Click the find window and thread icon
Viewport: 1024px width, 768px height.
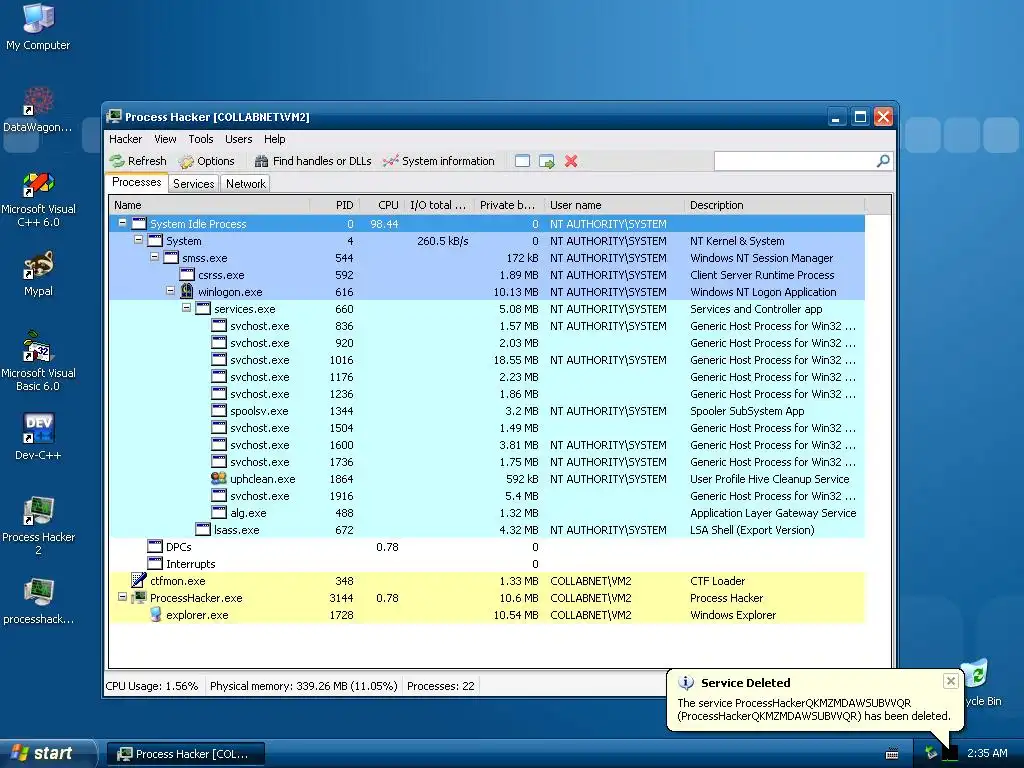tap(547, 161)
